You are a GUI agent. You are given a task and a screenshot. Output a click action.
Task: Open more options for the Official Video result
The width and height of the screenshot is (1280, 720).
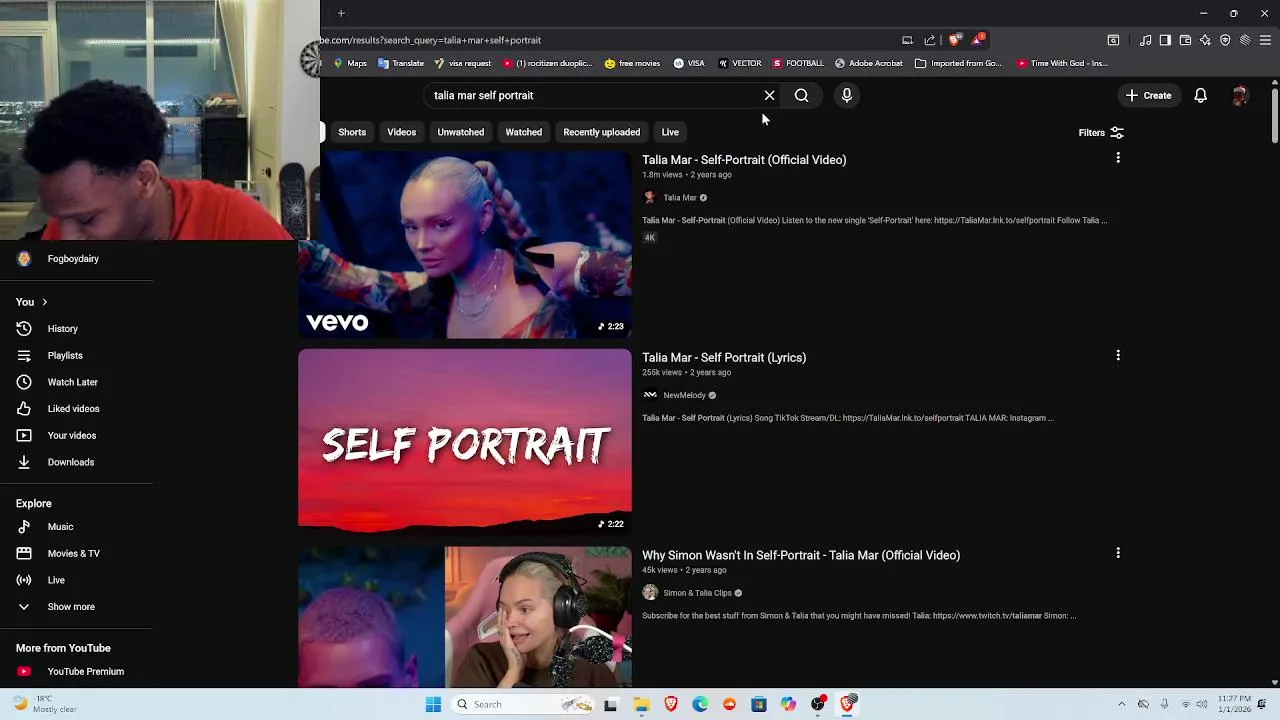pyautogui.click(x=1118, y=158)
